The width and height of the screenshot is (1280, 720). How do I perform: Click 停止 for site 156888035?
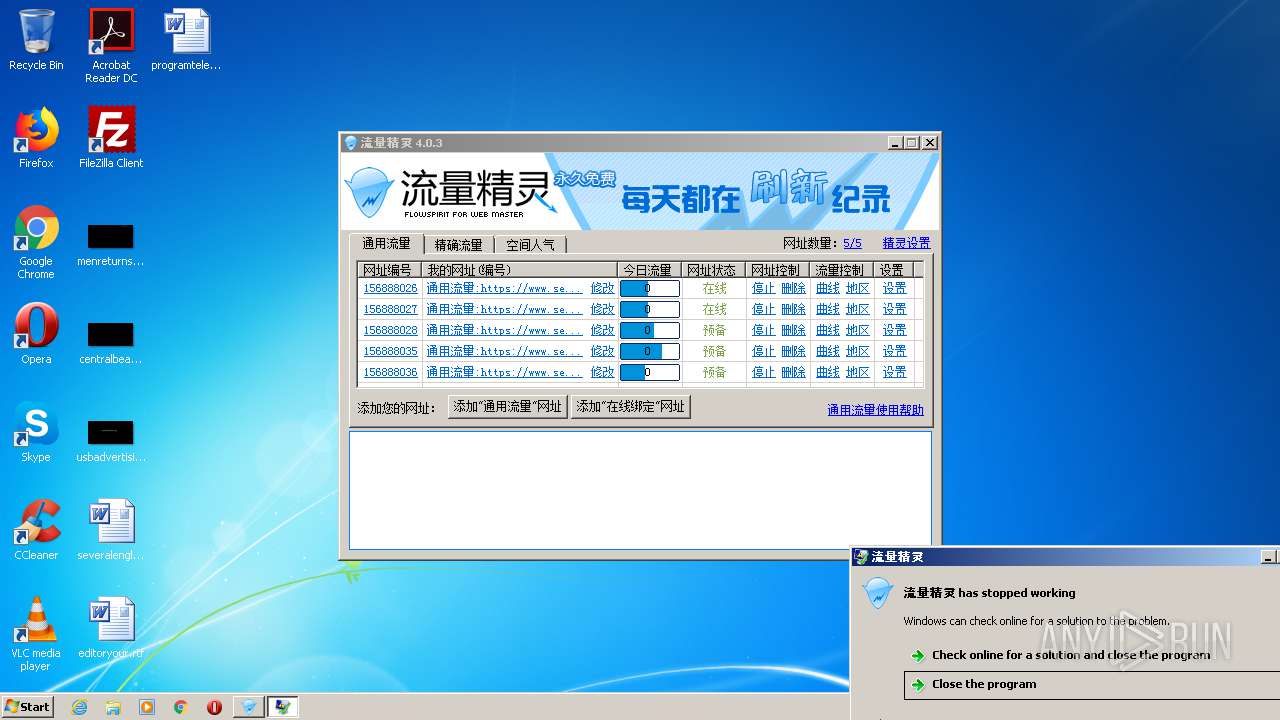tap(764, 351)
